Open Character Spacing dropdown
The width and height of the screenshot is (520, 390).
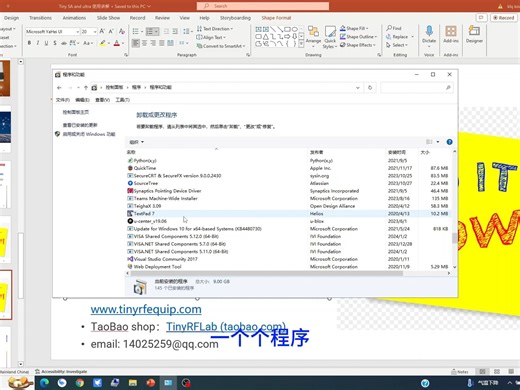click(74, 43)
